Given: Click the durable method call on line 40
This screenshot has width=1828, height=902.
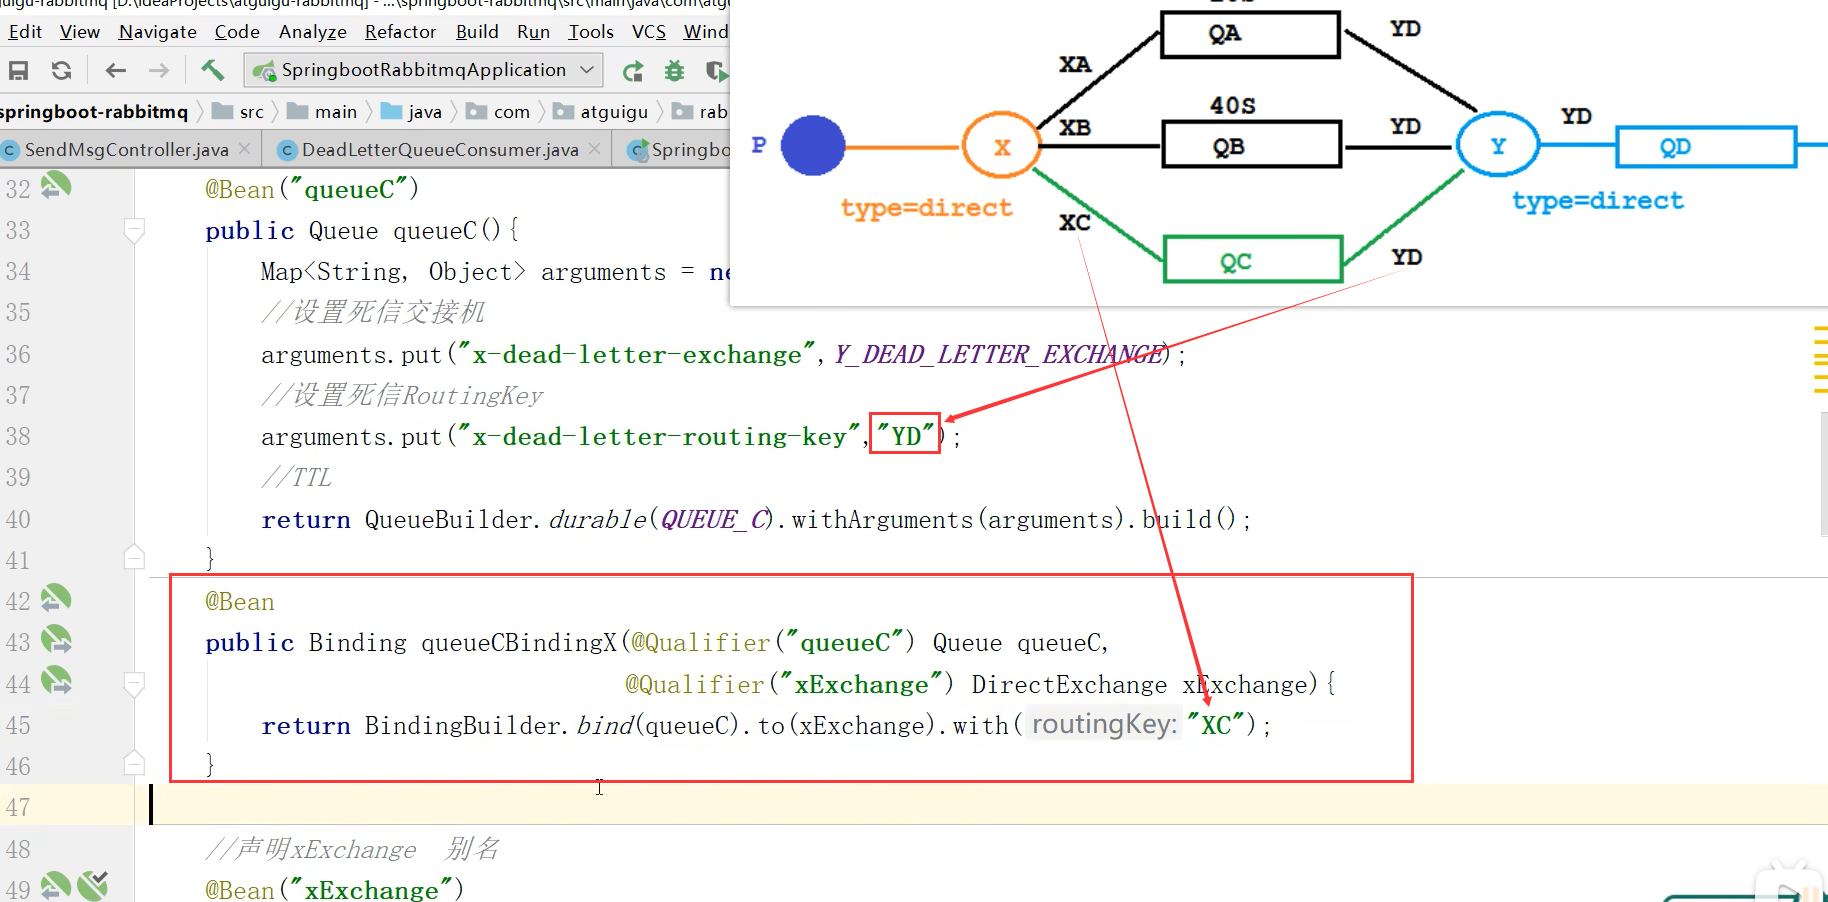Looking at the screenshot, I should point(598,519).
